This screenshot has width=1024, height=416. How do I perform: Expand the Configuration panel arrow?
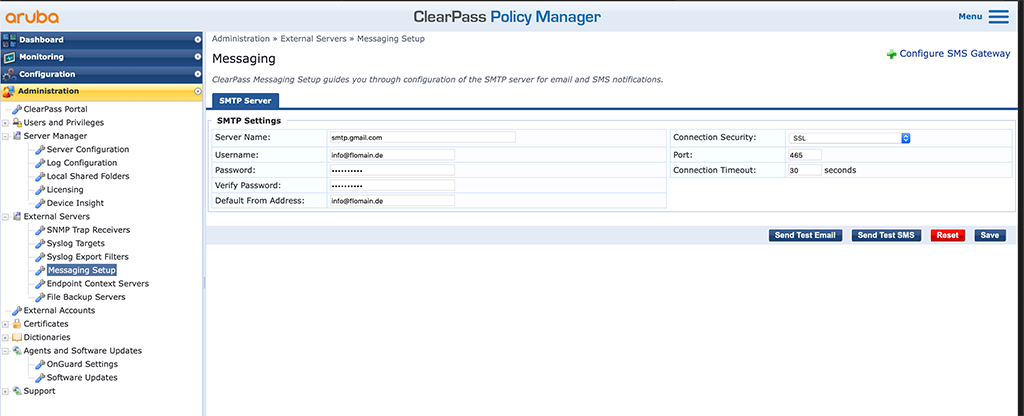point(197,74)
